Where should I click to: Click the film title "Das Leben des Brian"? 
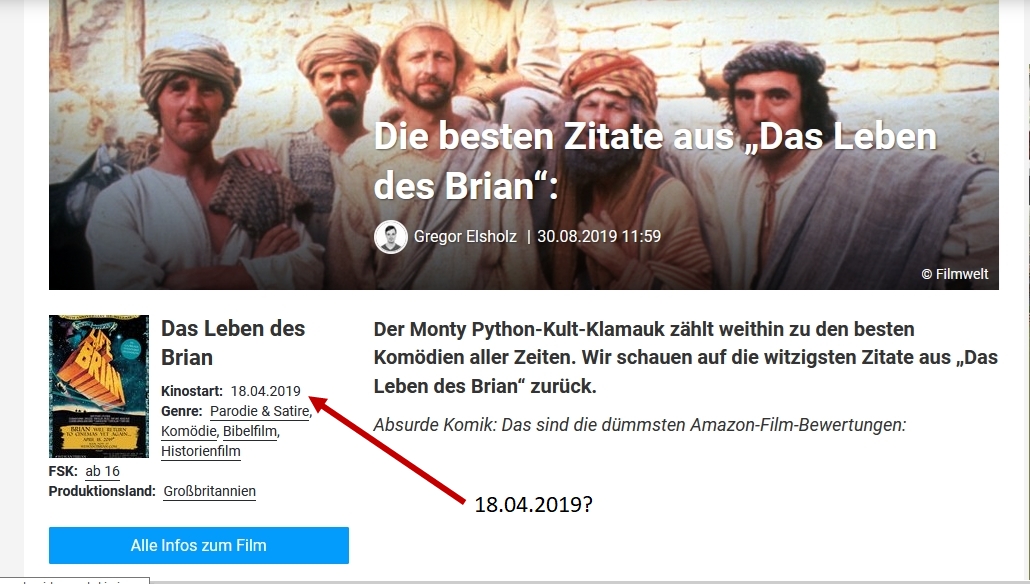click(x=233, y=343)
